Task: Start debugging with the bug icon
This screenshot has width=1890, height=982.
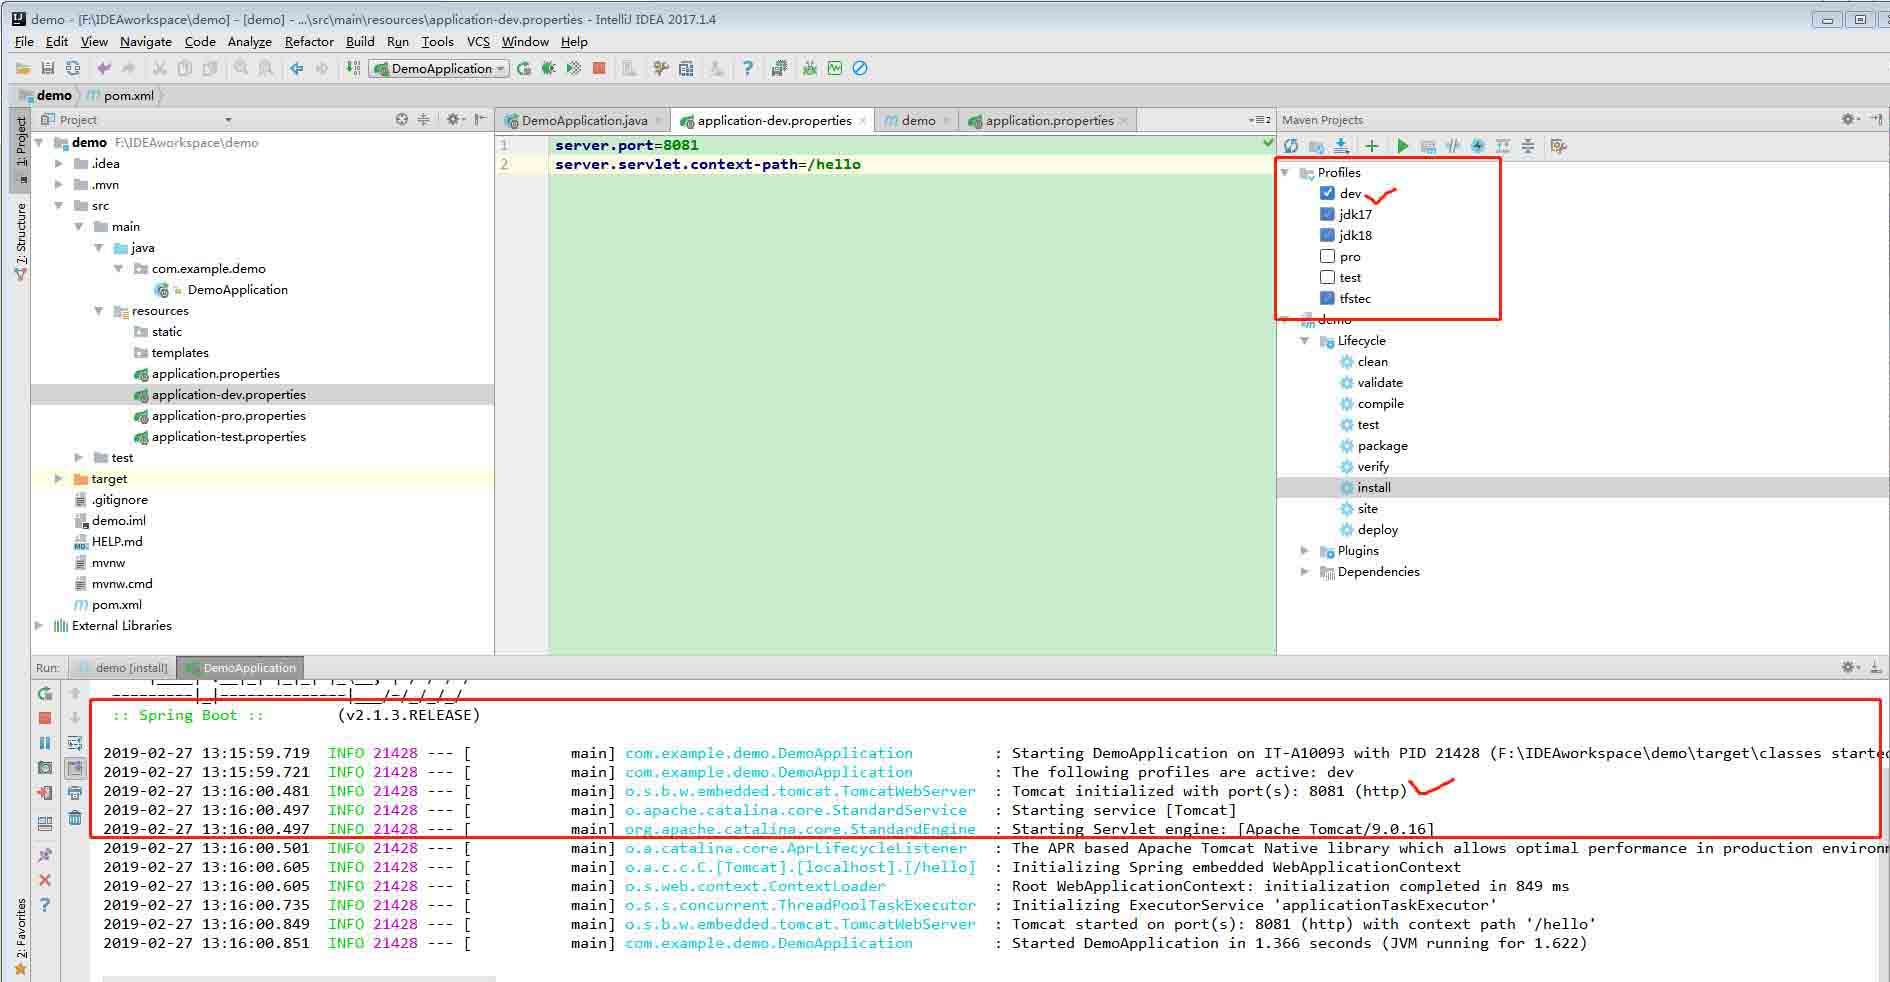Action: click(x=548, y=68)
